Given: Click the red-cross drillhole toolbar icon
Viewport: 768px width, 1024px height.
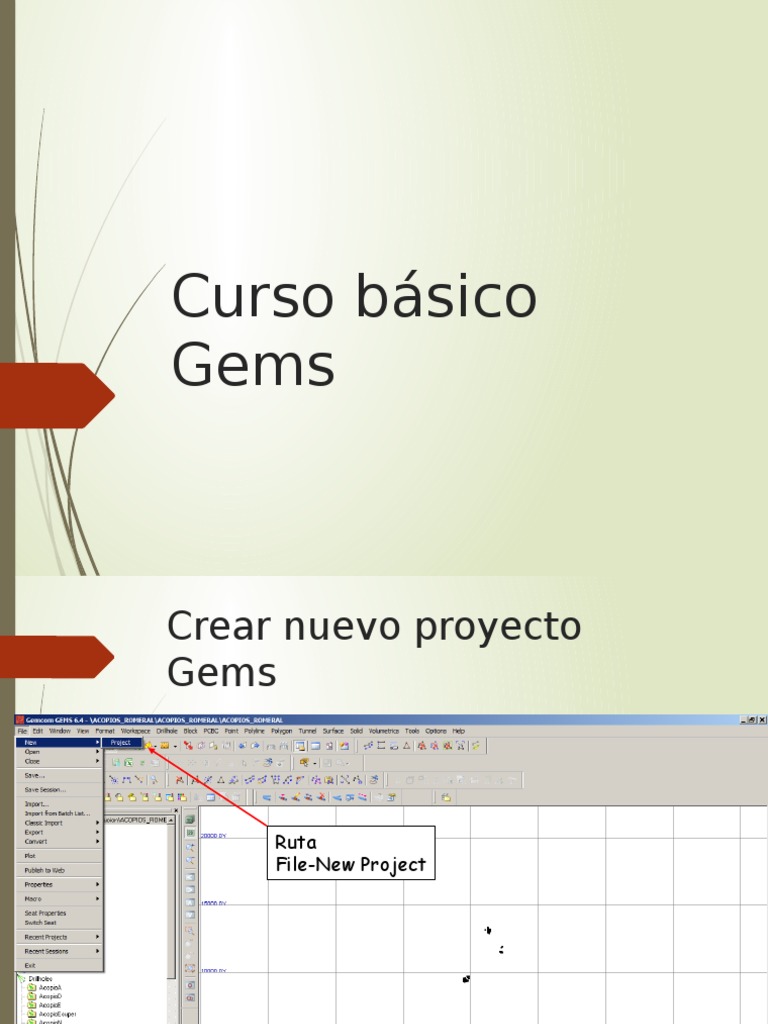Looking at the screenshot, I should click(x=188, y=746).
